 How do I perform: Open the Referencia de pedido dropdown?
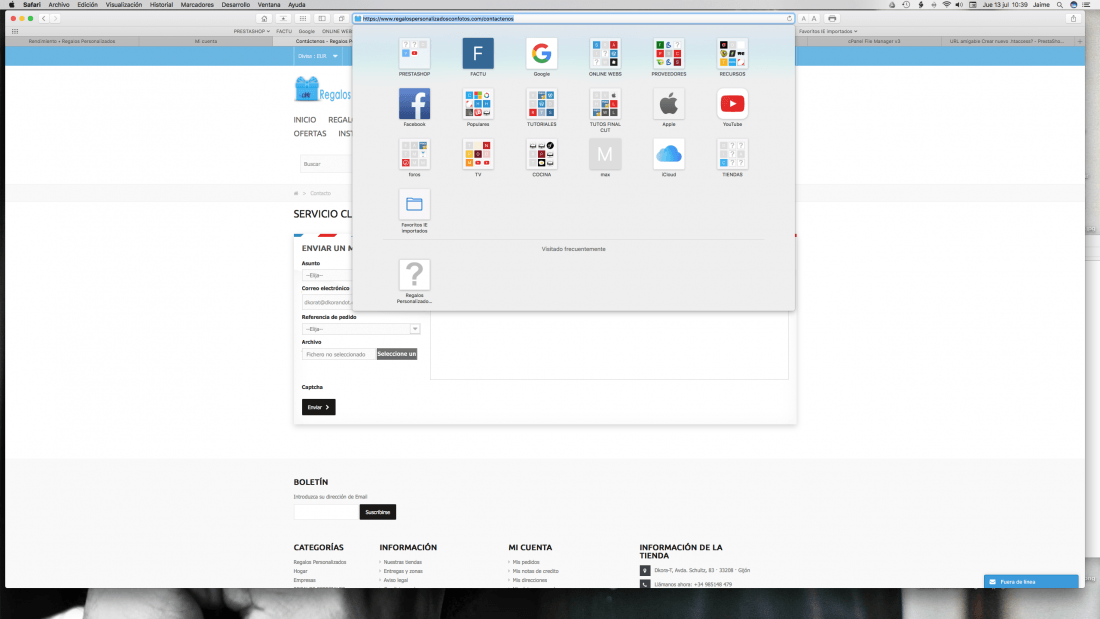point(361,329)
